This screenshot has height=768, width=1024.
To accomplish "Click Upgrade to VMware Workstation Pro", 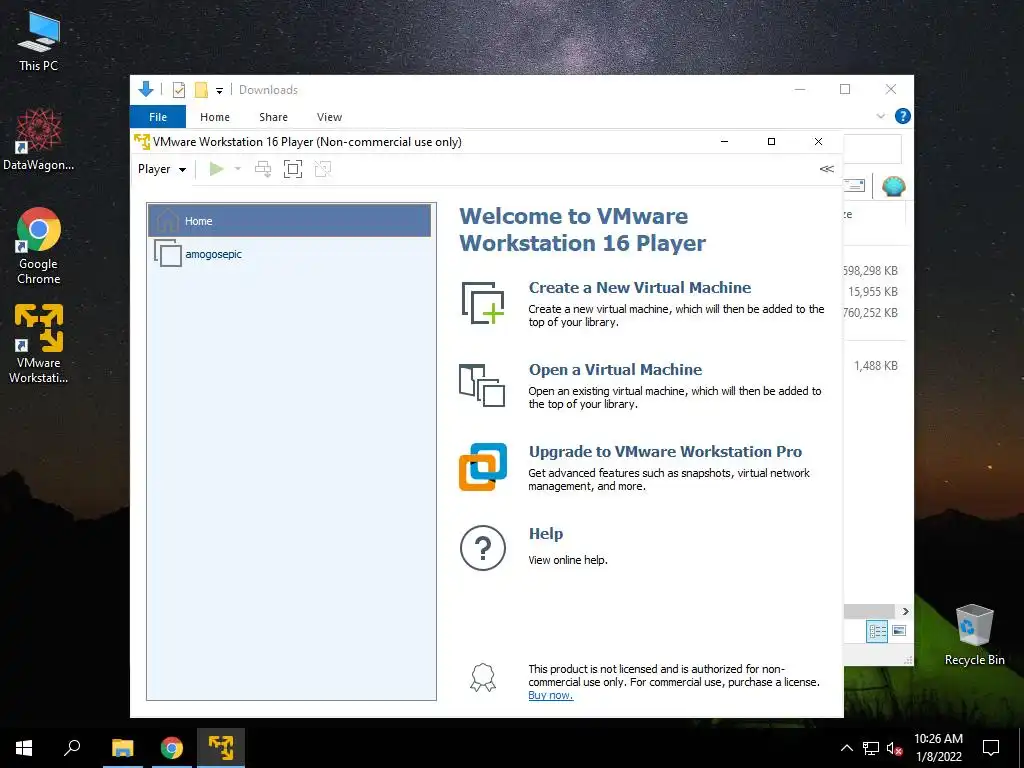I will click(665, 452).
